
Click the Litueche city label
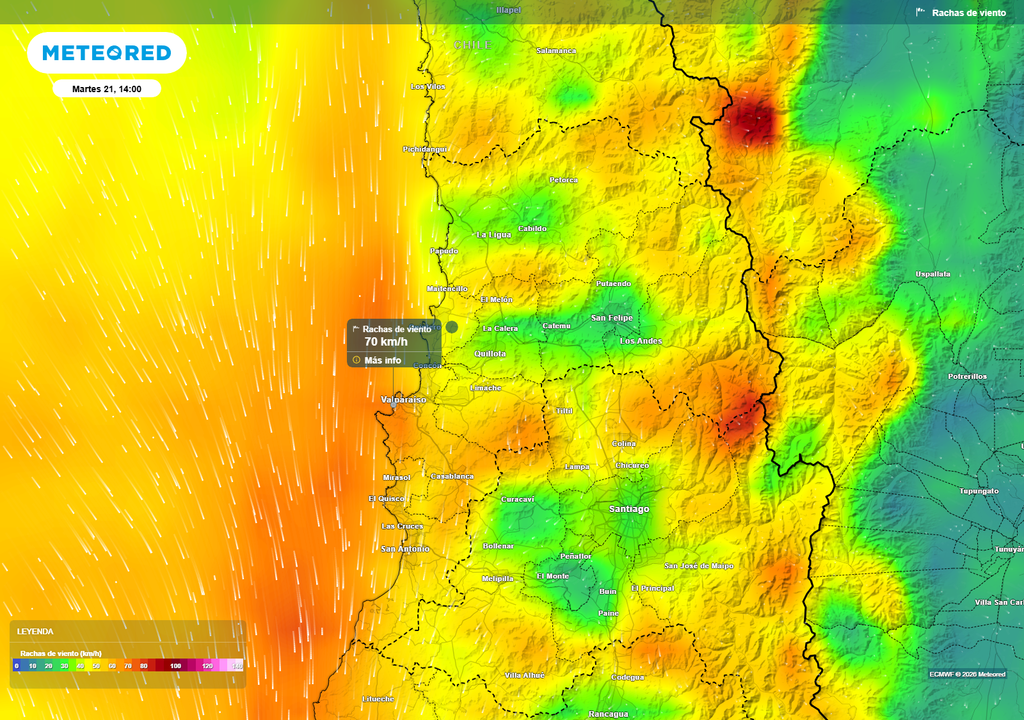click(378, 699)
